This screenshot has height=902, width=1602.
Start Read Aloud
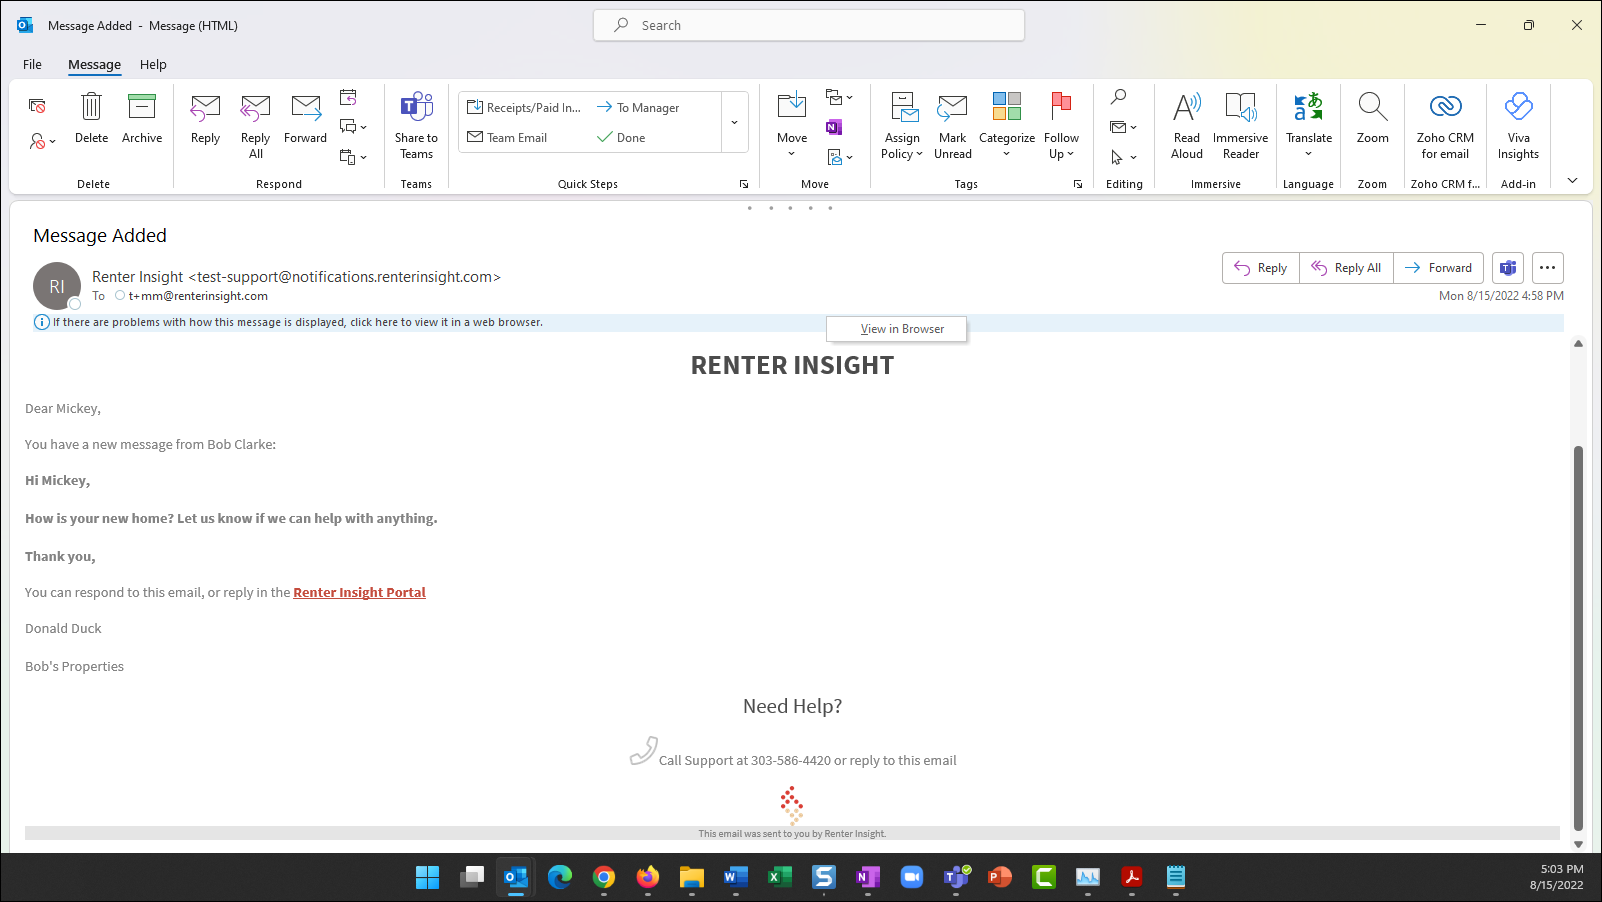pos(1187,125)
